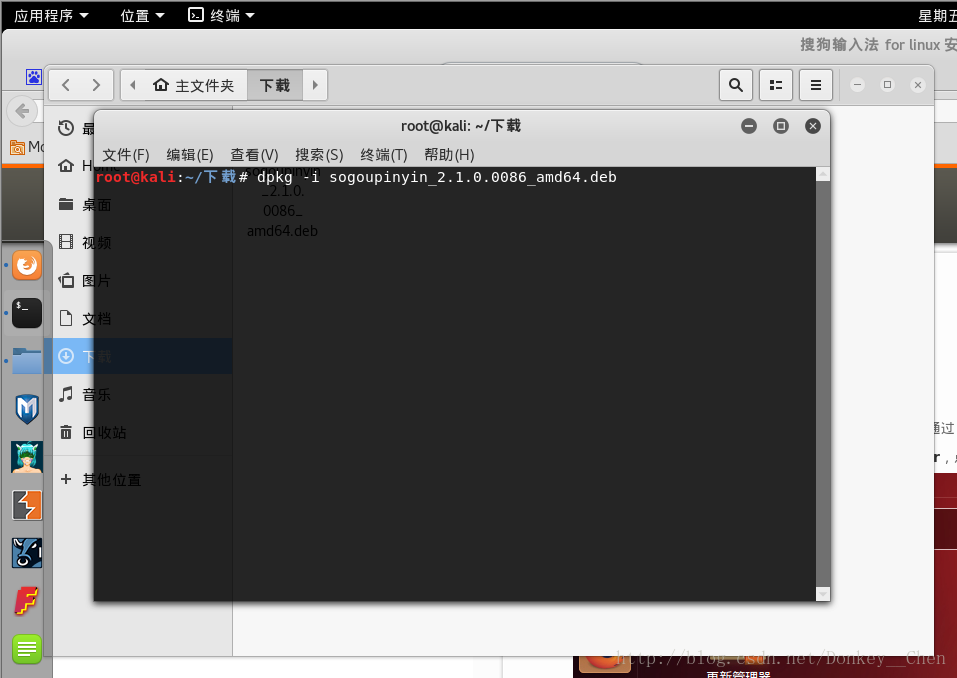Open terminal 帮助(H) menu
Screen dimensions: 957x678
(449, 155)
